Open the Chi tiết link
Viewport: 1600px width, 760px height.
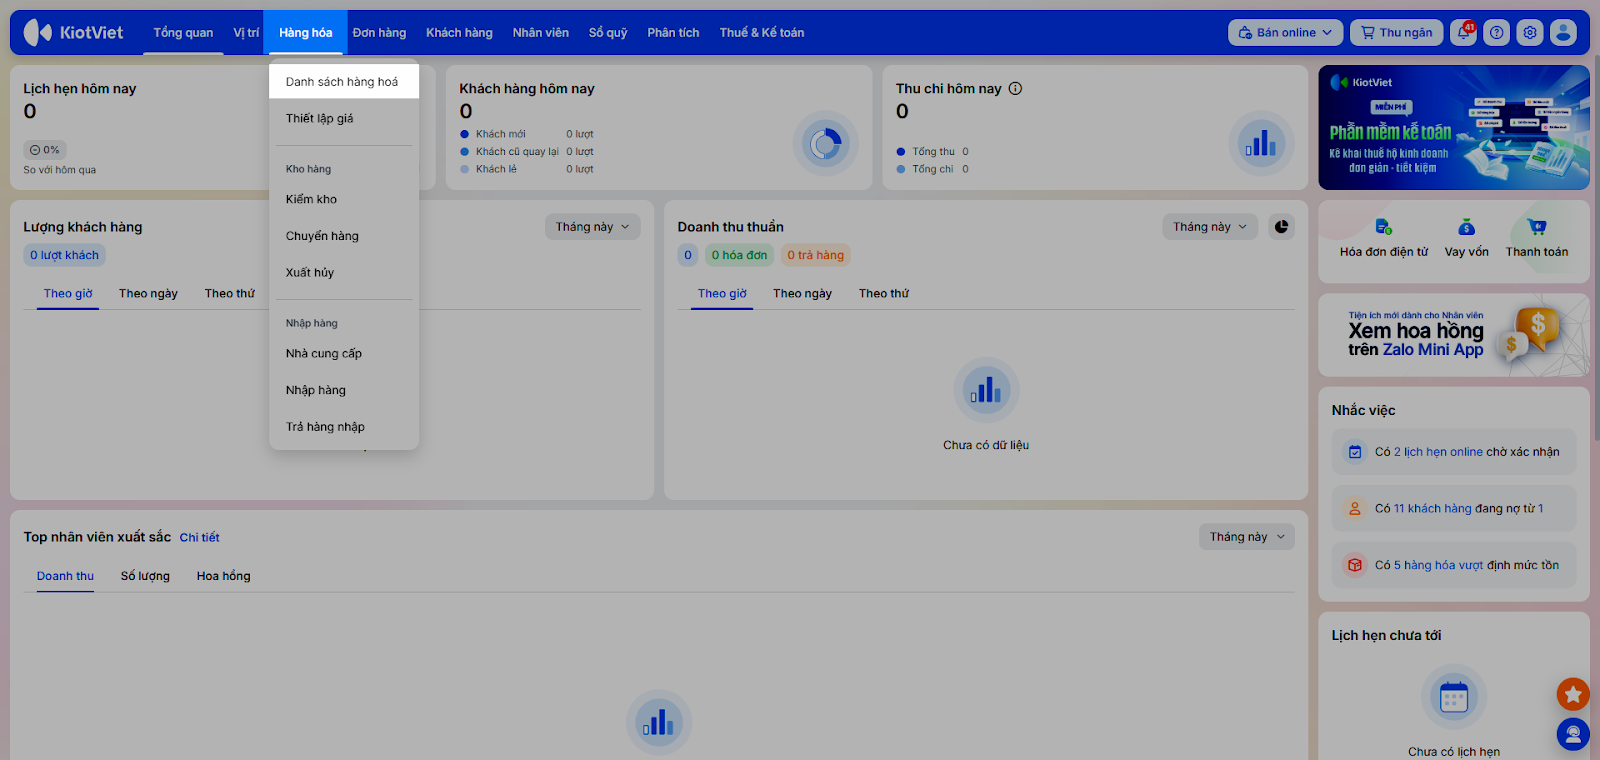200,538
